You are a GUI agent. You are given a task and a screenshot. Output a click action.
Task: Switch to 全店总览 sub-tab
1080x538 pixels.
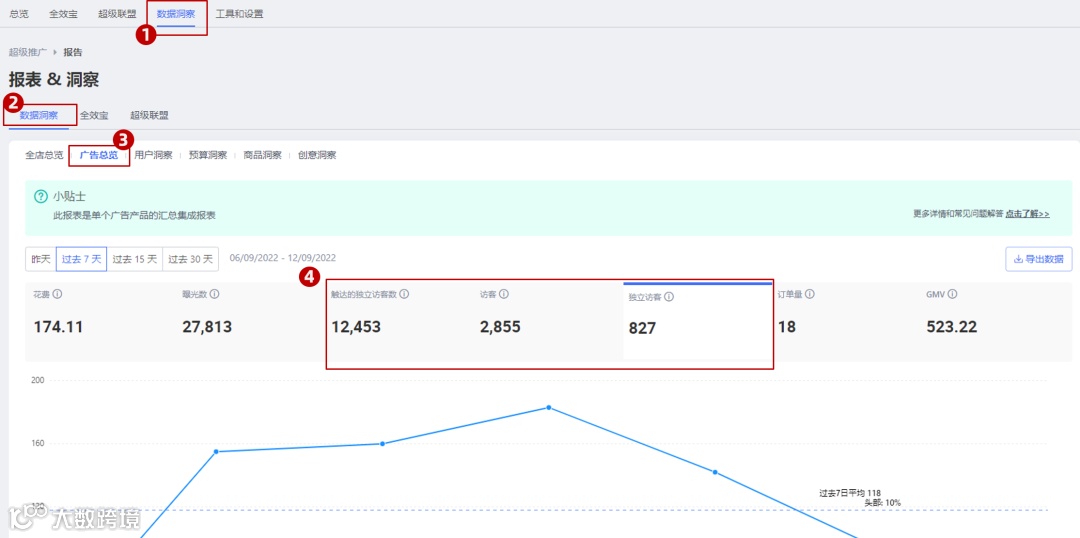44,155
